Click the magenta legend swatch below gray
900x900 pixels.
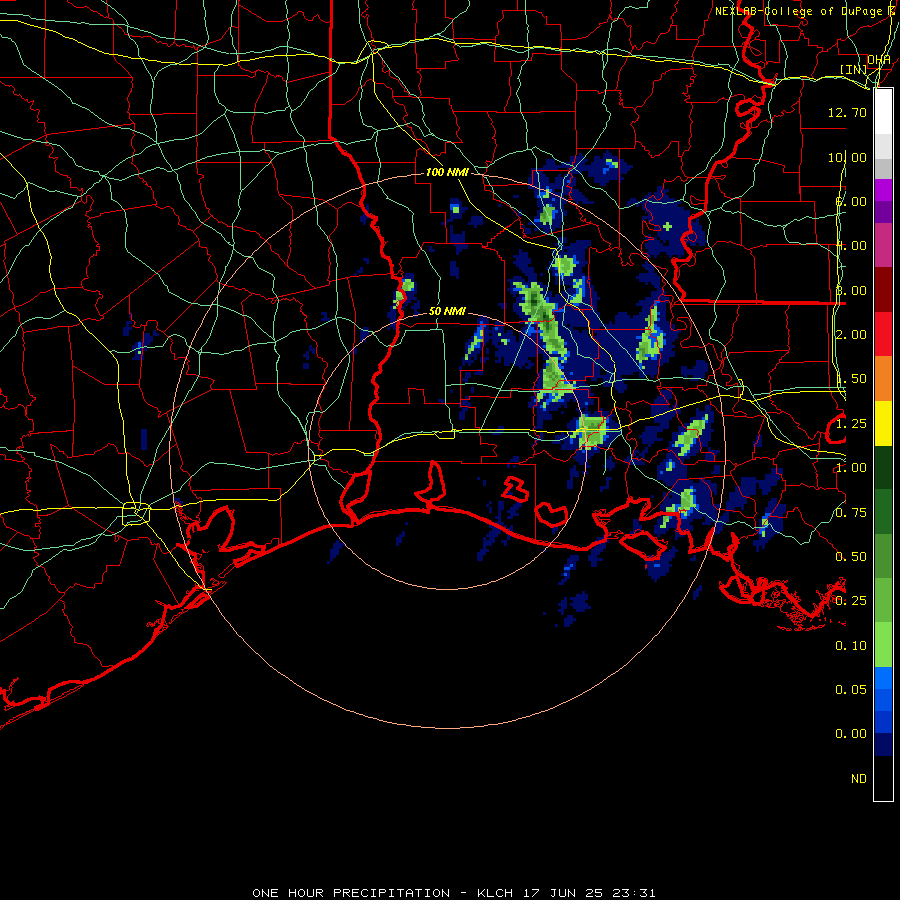point(883,190)
